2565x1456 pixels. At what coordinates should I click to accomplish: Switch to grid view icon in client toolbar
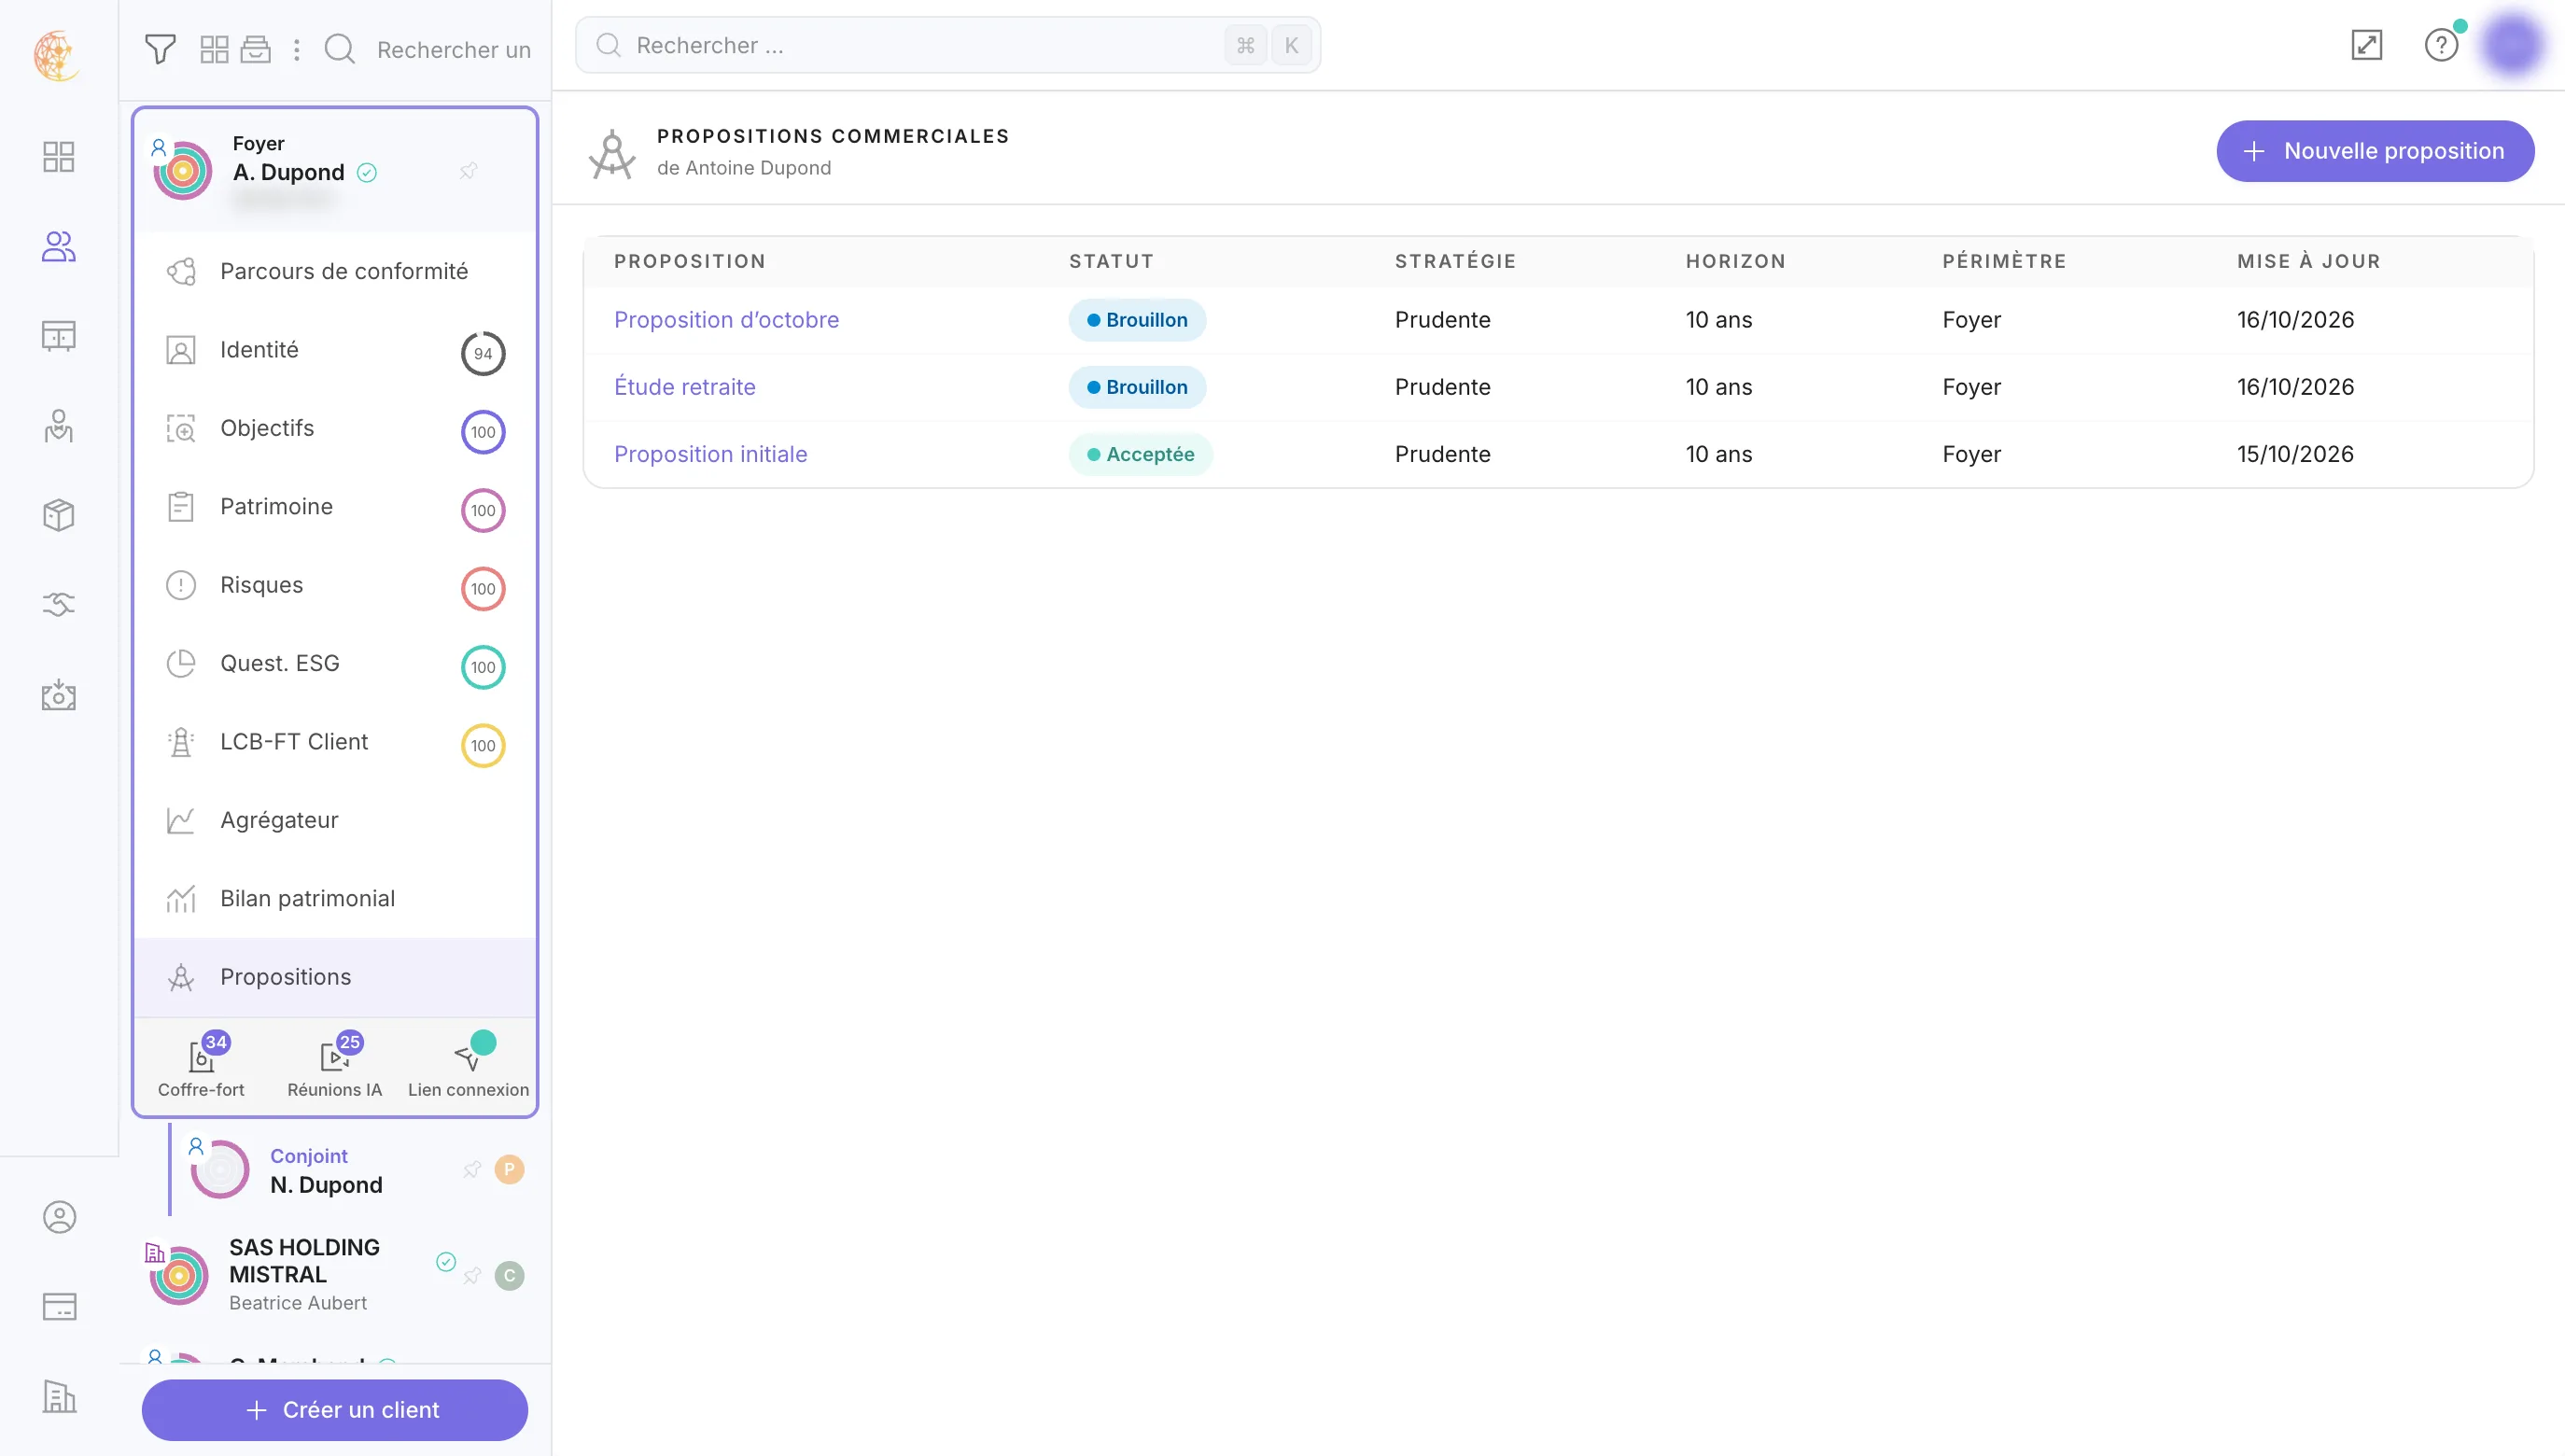pyautogui.click(x=214, y=49)
